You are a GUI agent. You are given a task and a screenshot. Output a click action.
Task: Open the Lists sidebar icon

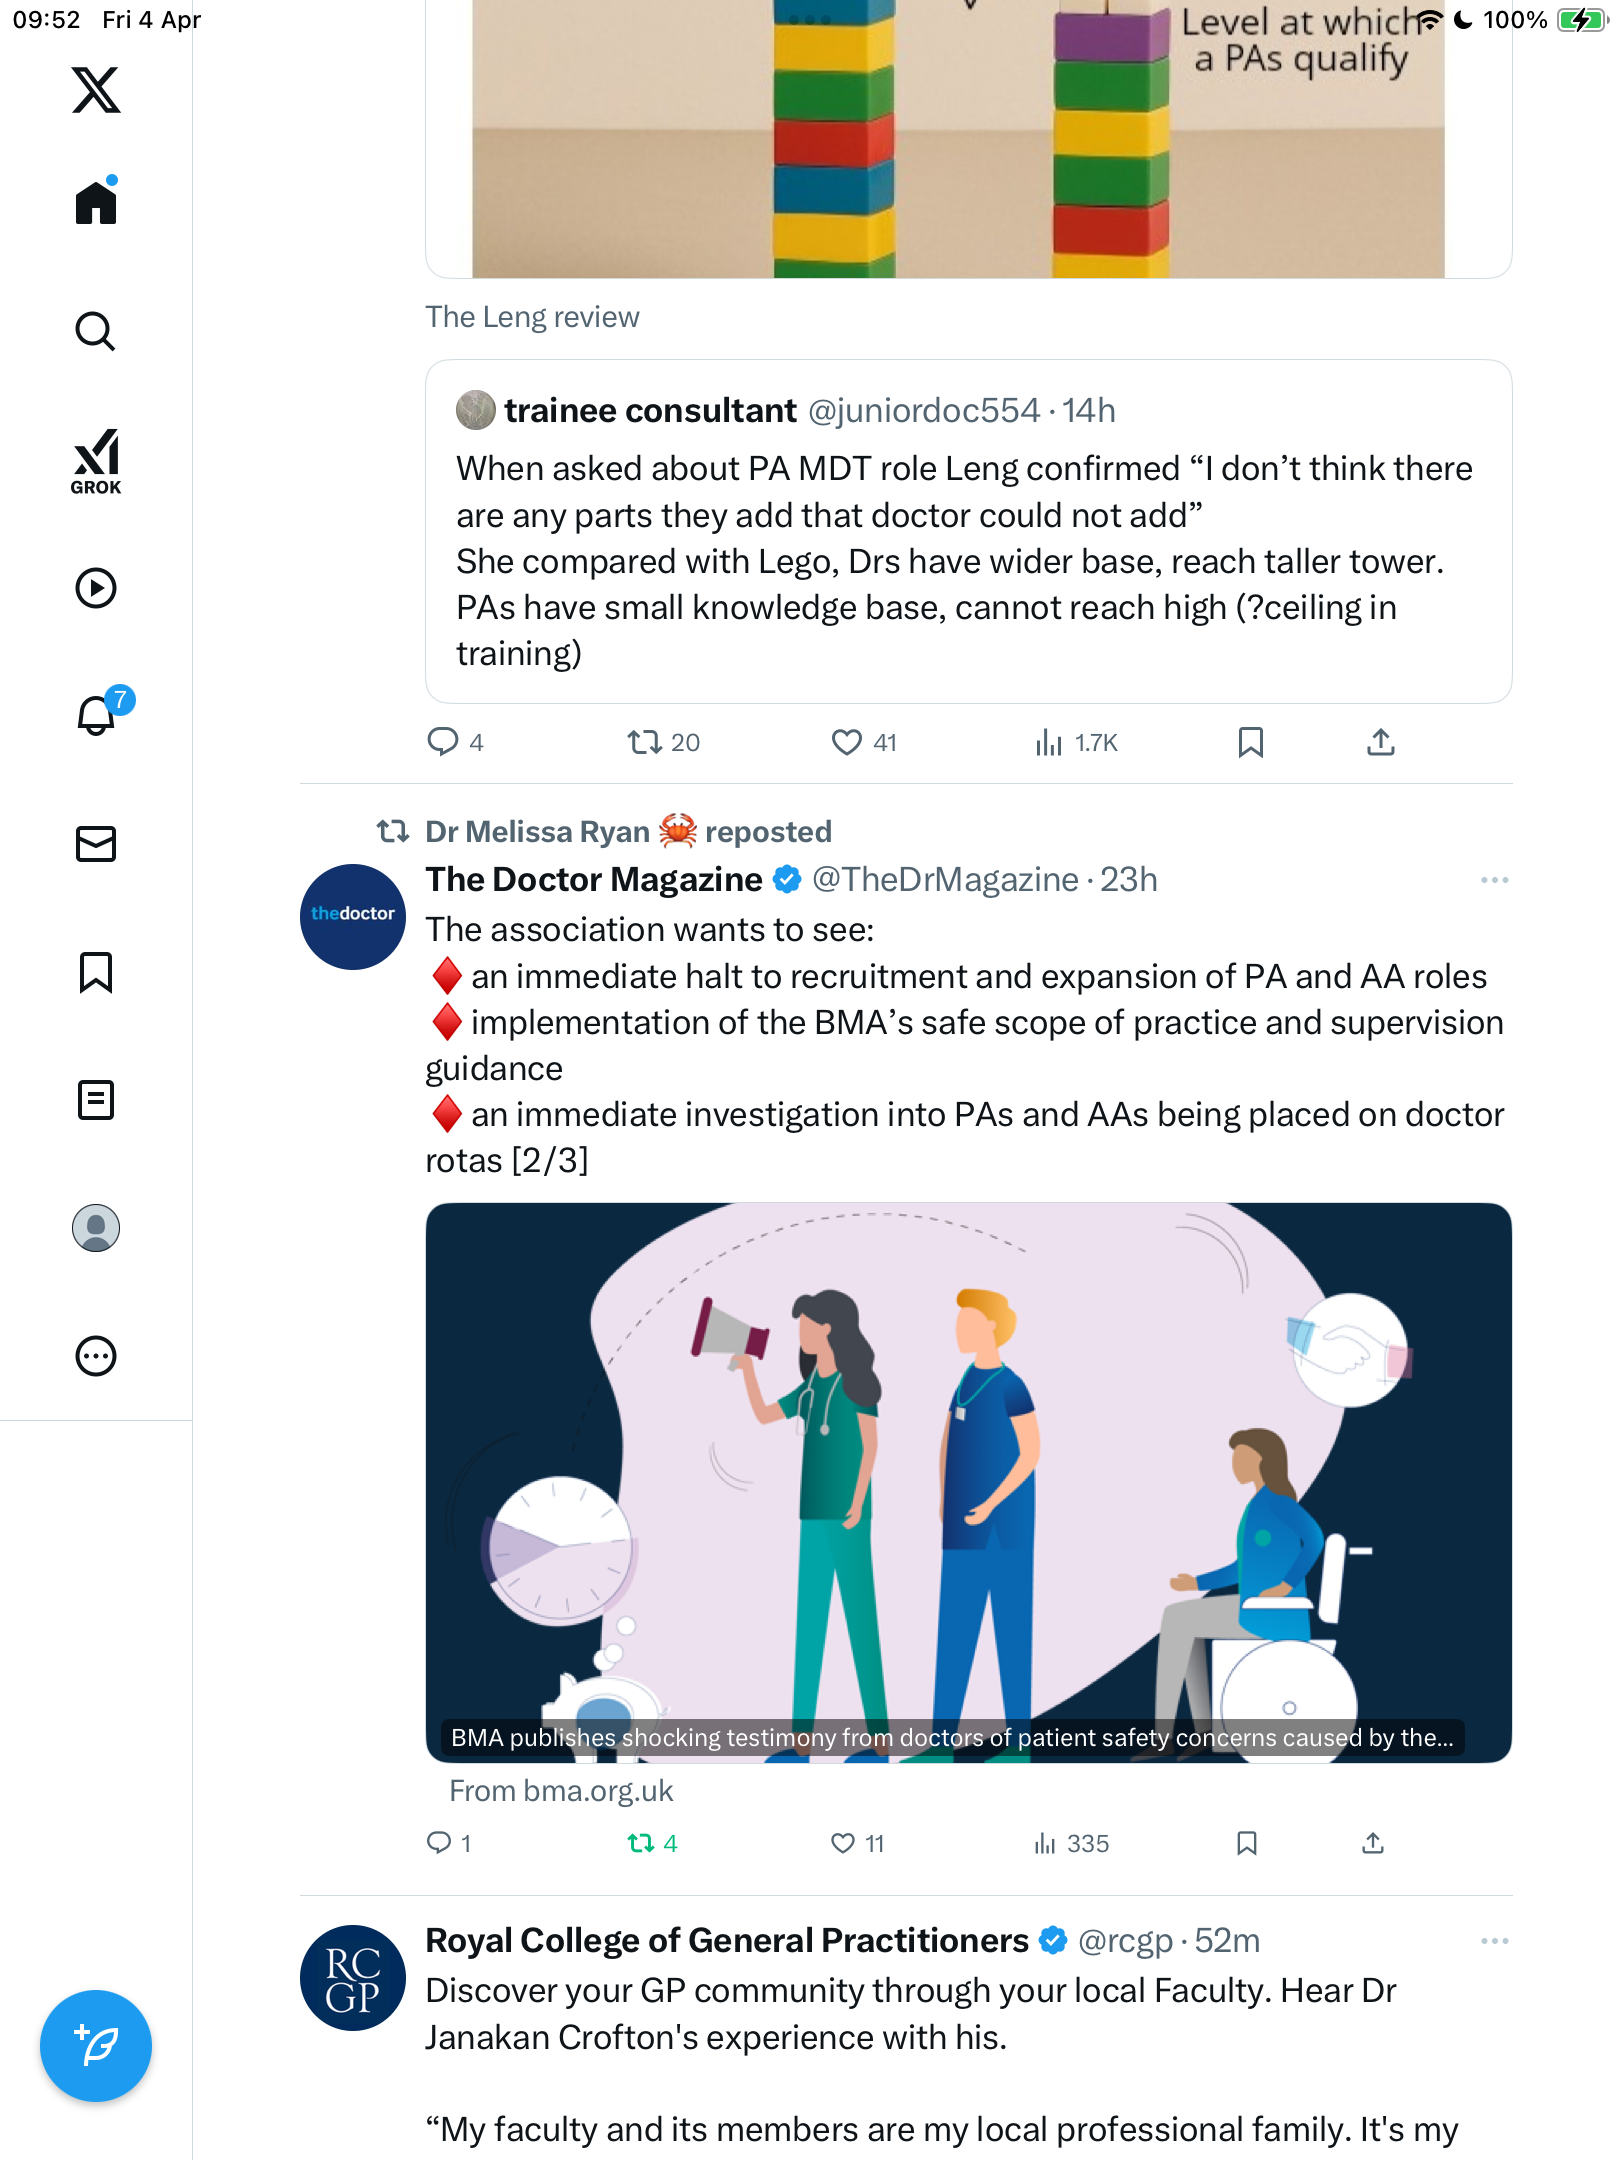coord(96,1100)
